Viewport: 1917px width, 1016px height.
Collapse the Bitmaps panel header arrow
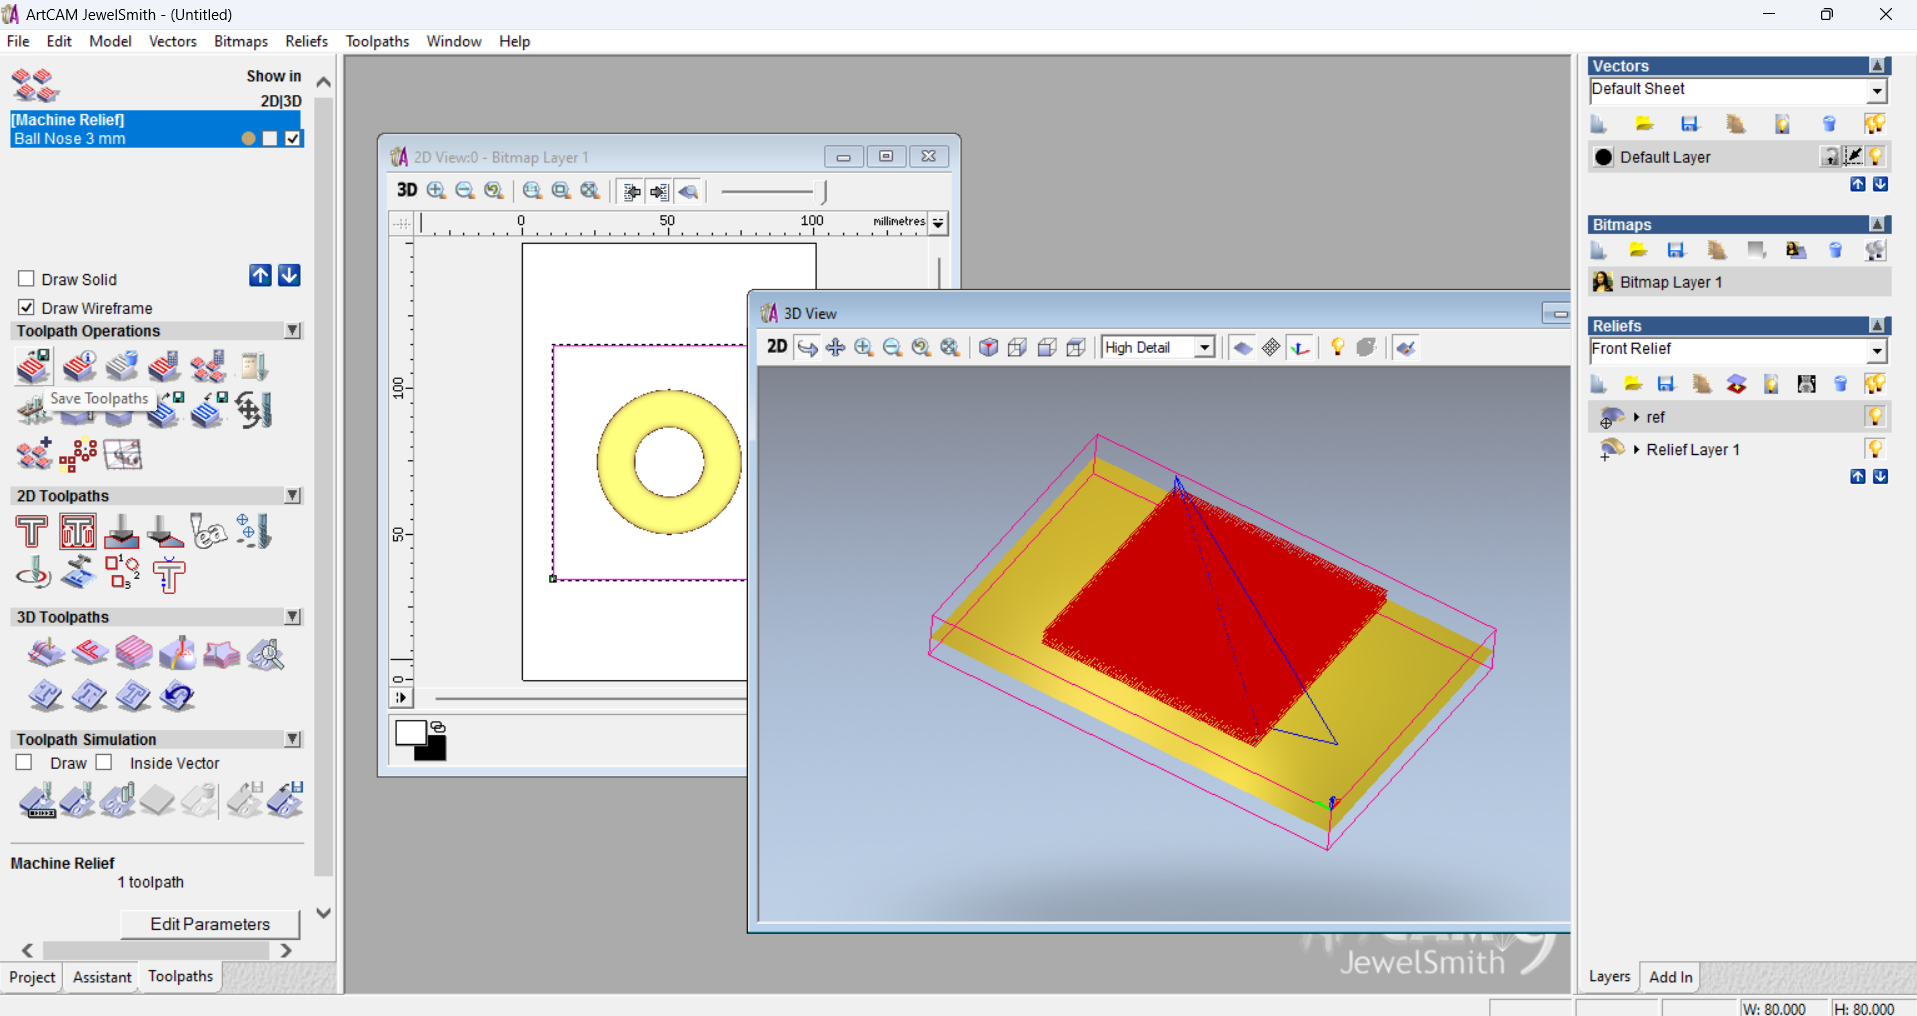point(1877,224)
